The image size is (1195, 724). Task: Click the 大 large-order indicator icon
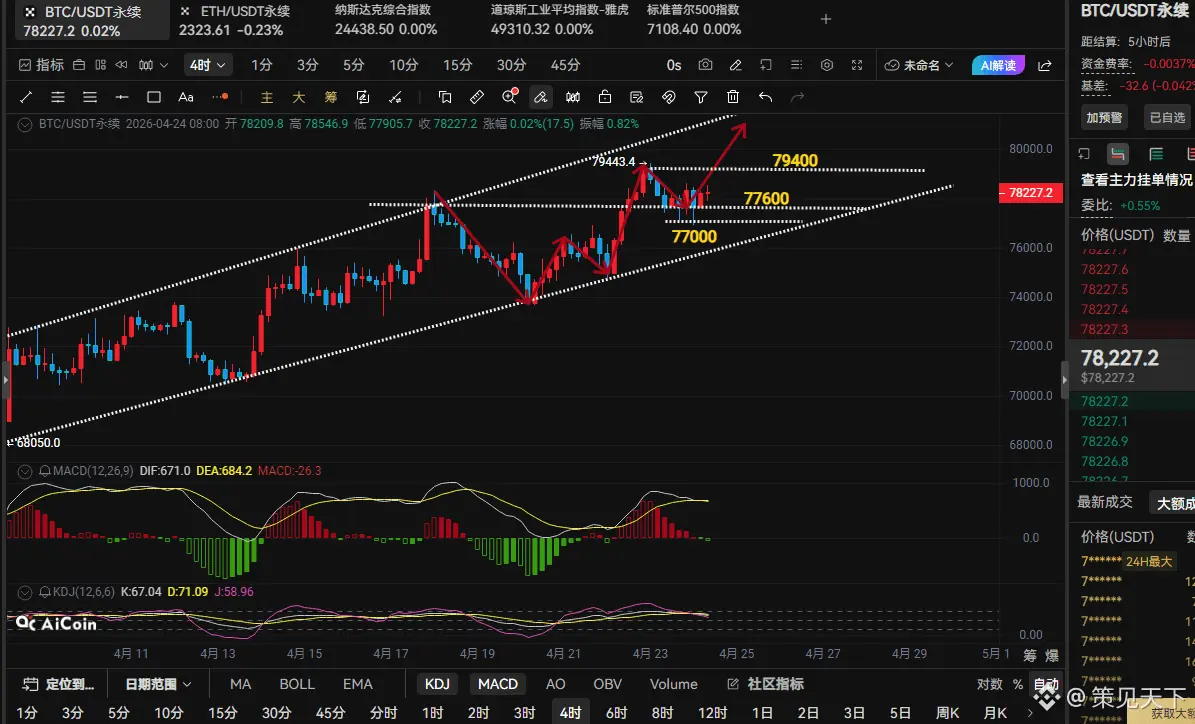click(x=299, y=97)
